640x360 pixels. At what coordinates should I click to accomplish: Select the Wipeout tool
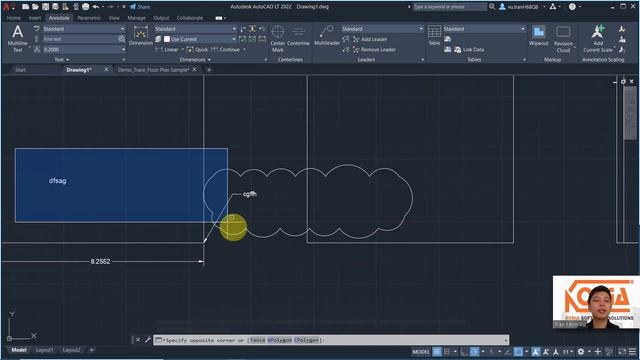point(538,36)
